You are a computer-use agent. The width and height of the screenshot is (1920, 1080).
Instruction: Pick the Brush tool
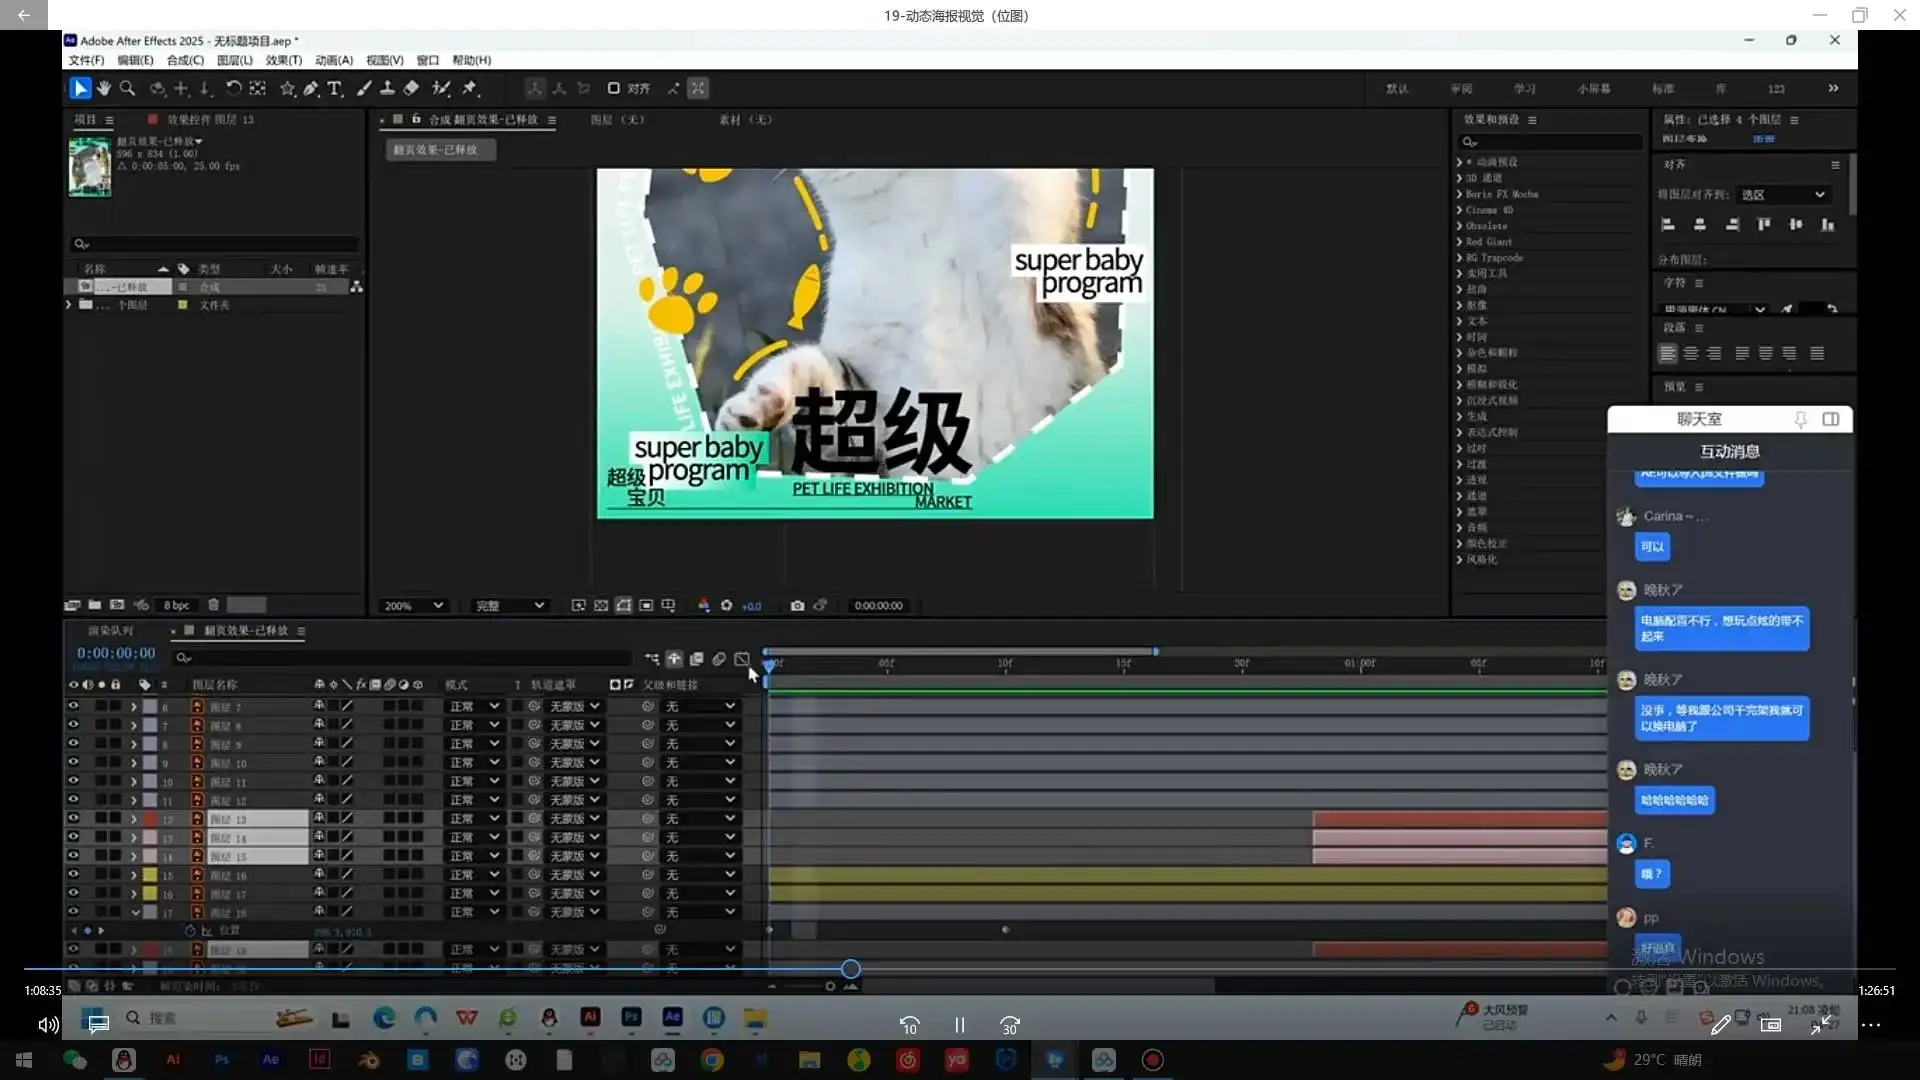(364, 88)
